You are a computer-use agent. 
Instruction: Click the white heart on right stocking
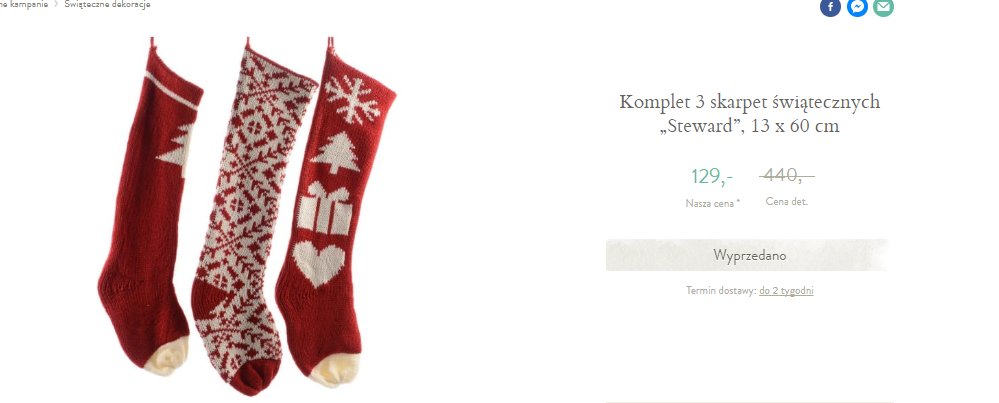319,263
